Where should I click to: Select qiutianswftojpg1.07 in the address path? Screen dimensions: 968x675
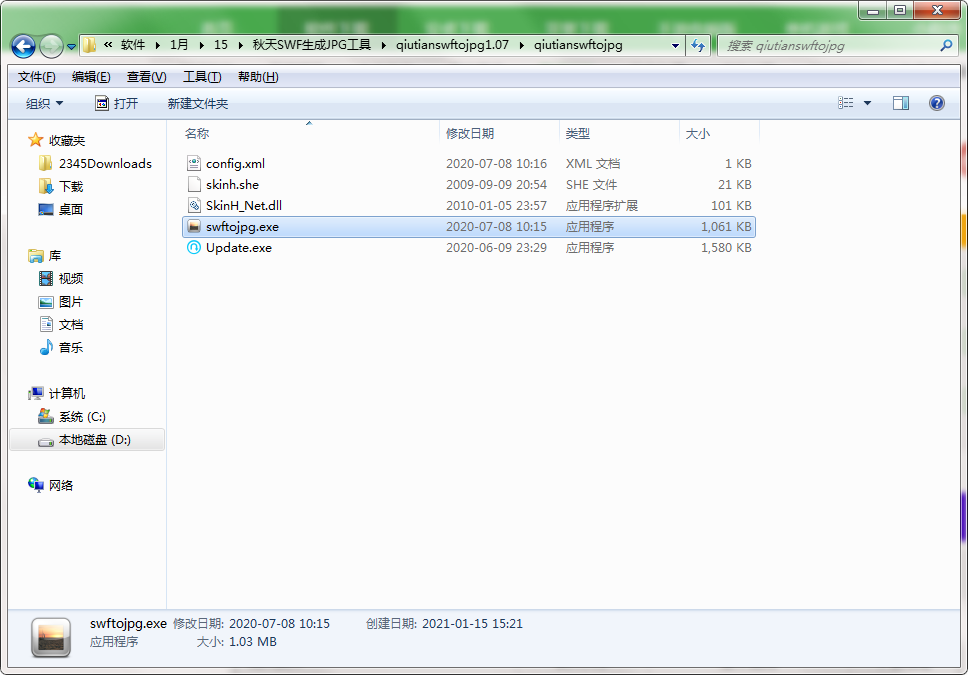pos(452,45)
